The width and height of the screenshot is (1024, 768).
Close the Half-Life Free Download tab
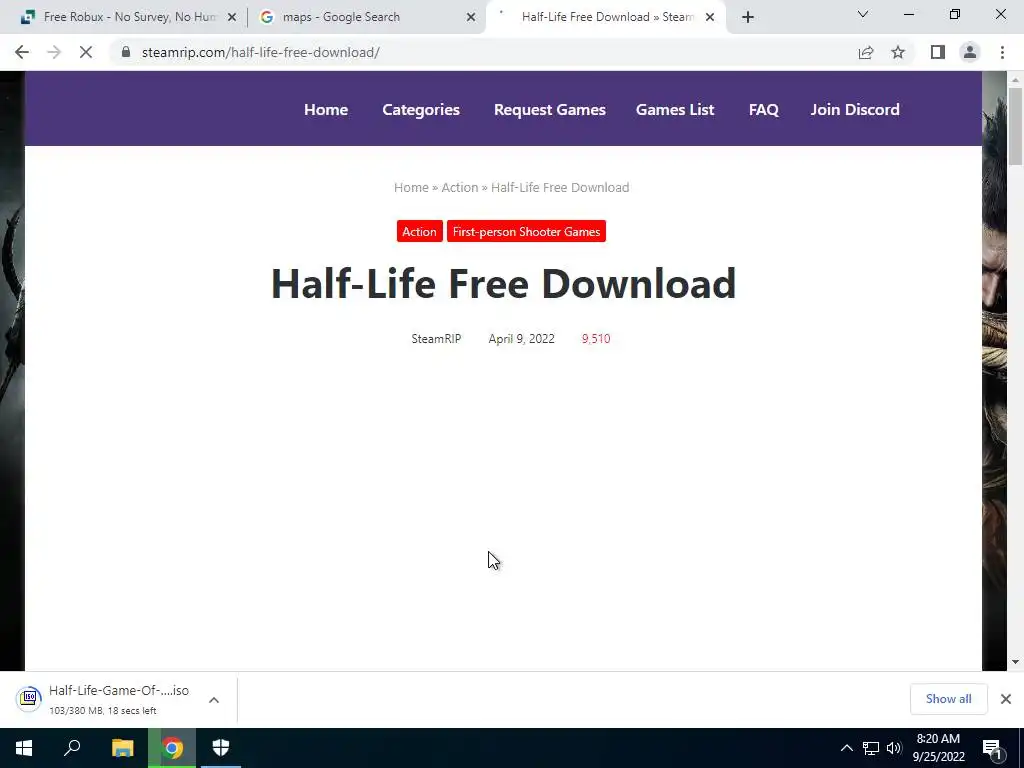point(710,17)
